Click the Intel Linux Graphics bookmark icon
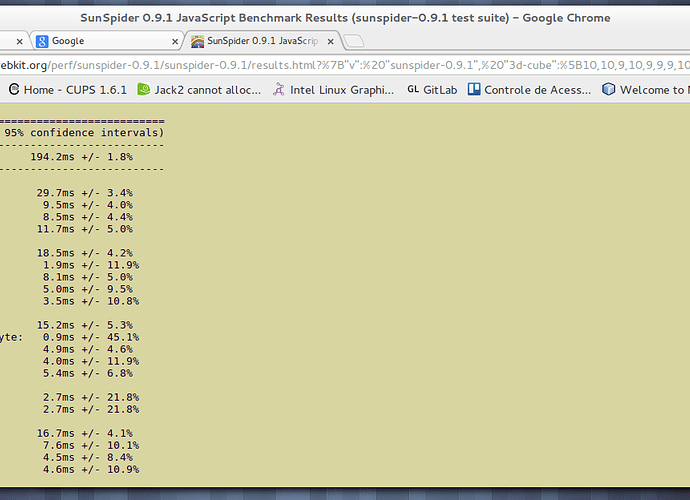Image resolution: width=690 pixels, height=500 pixels. [279, 89]
